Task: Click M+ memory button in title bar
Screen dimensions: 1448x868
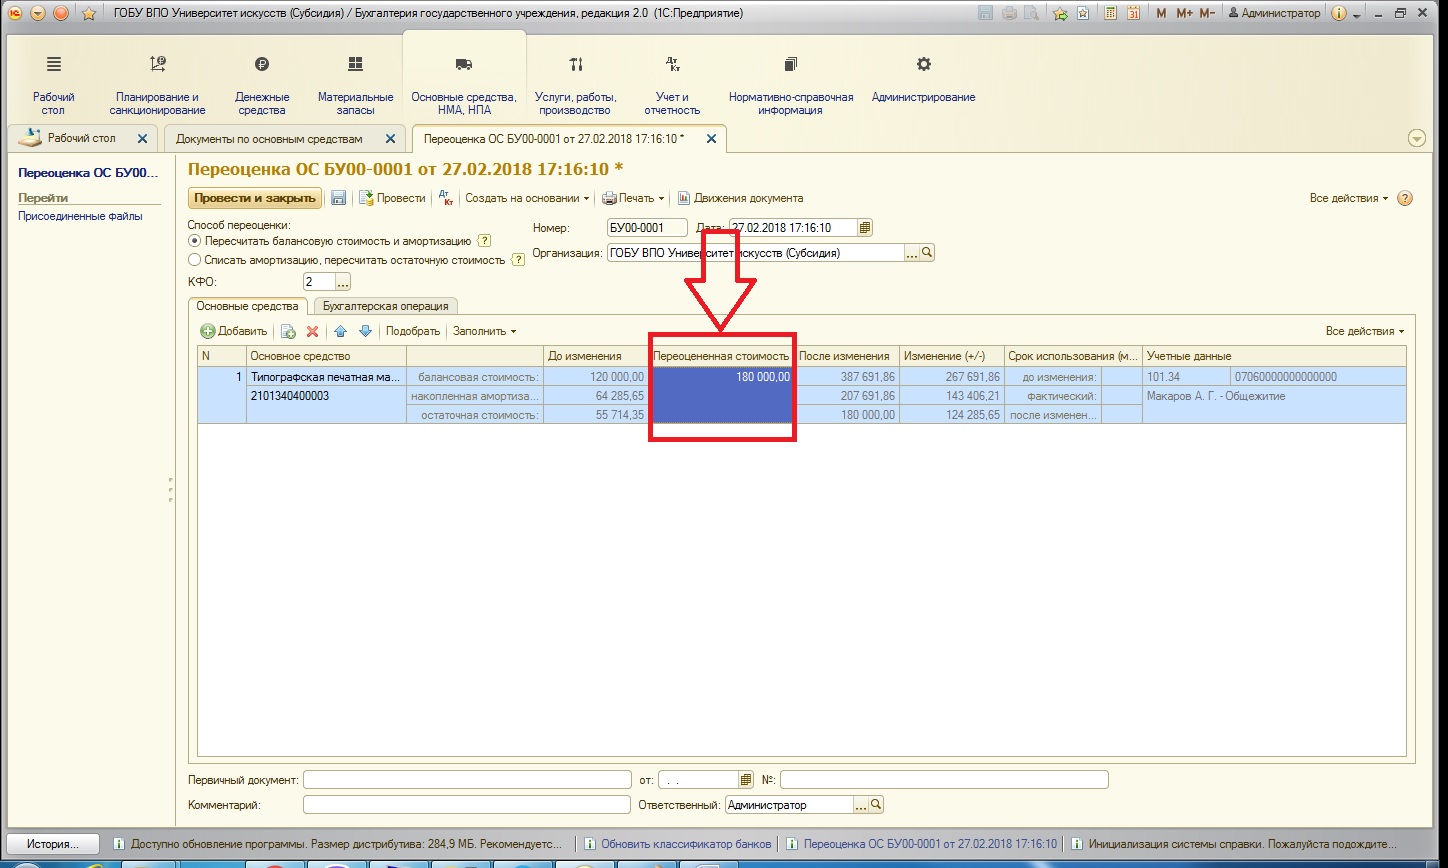Action: click(1185, 13)
